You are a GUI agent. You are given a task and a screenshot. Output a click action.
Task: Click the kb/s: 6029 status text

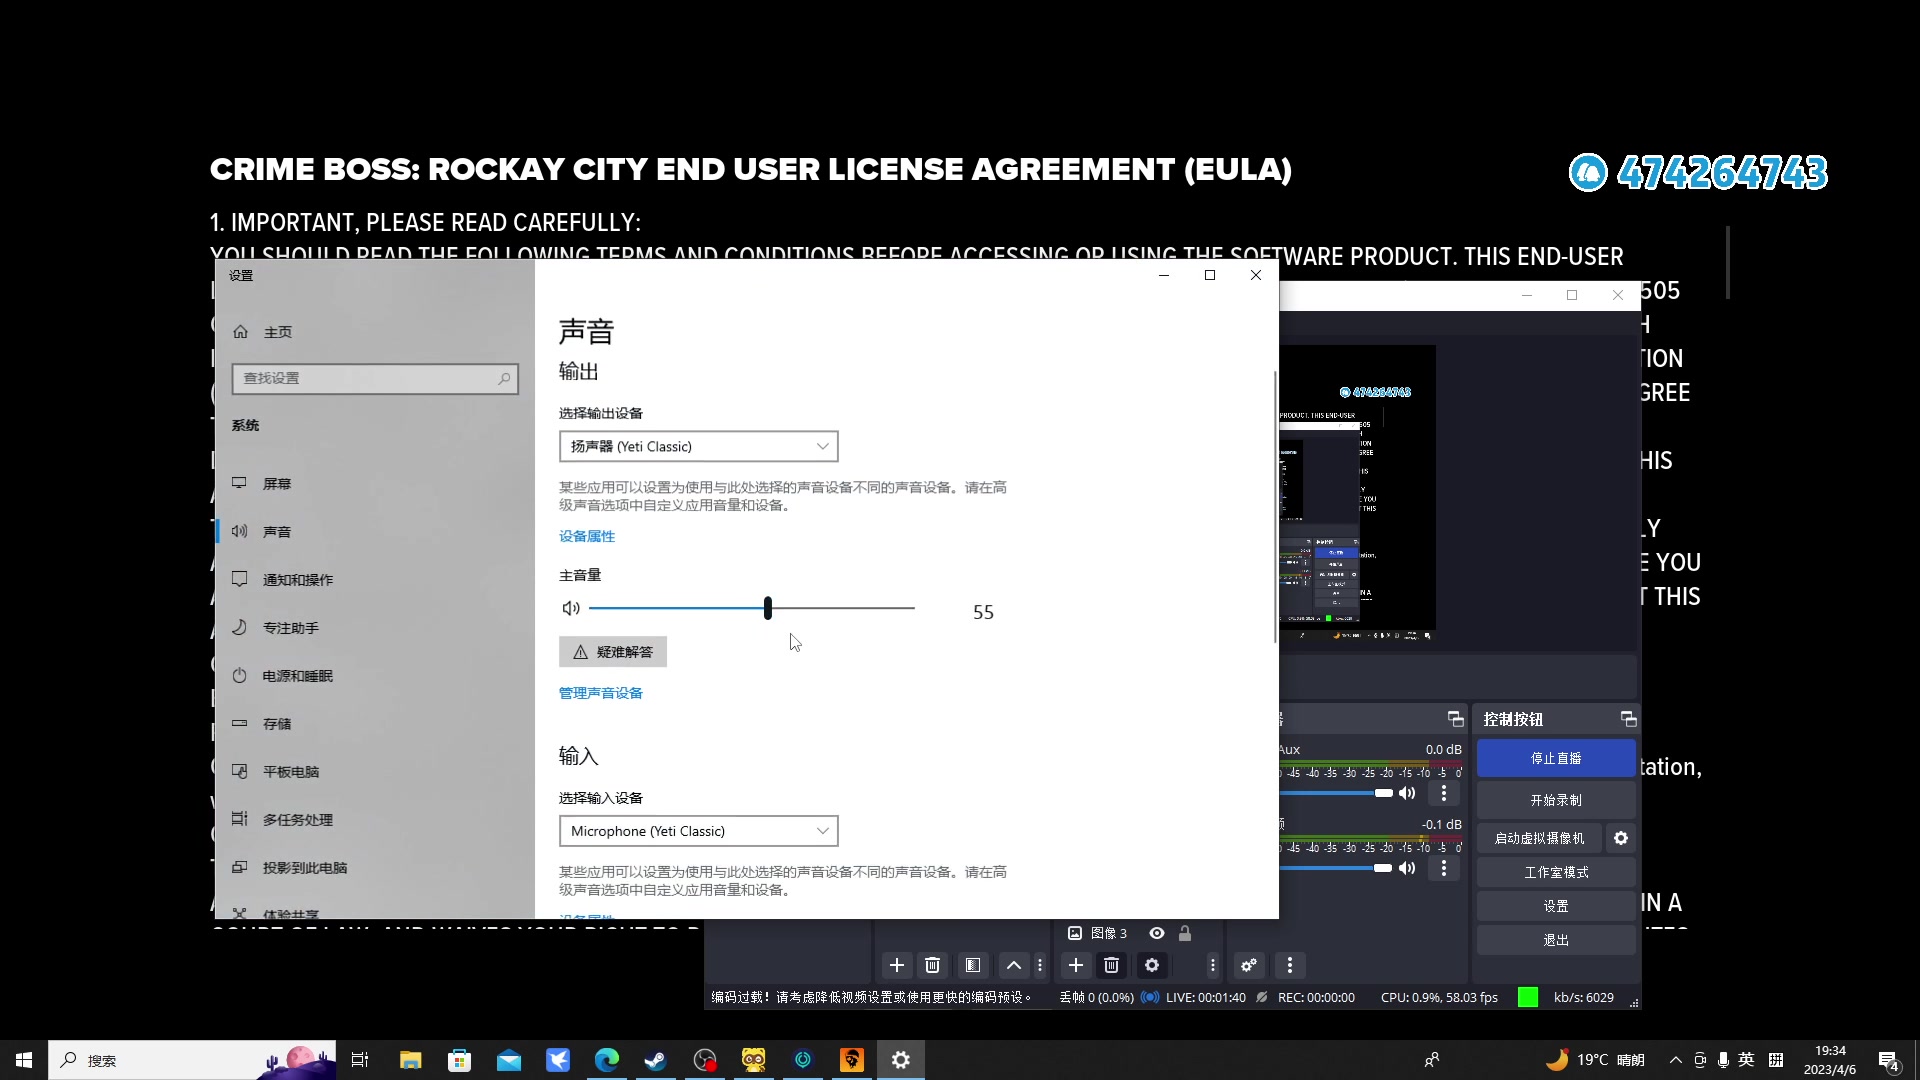coord(1584,997)
